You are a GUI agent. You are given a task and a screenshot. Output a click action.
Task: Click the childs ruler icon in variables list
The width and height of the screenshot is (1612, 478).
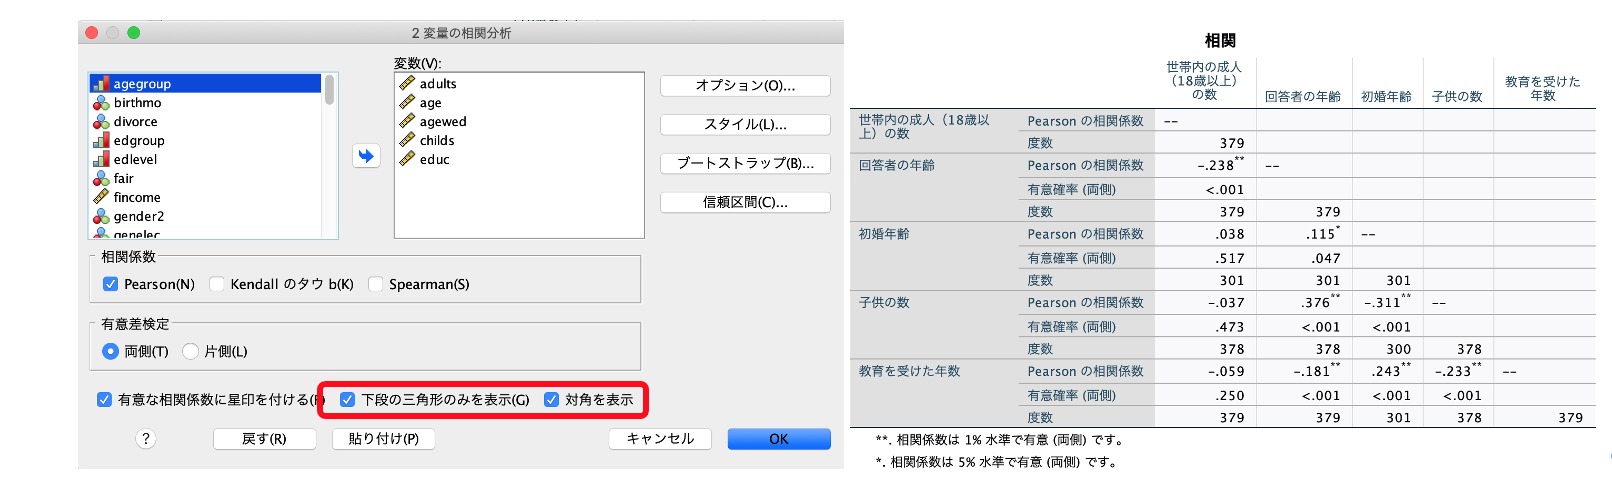tap(407, 141)
